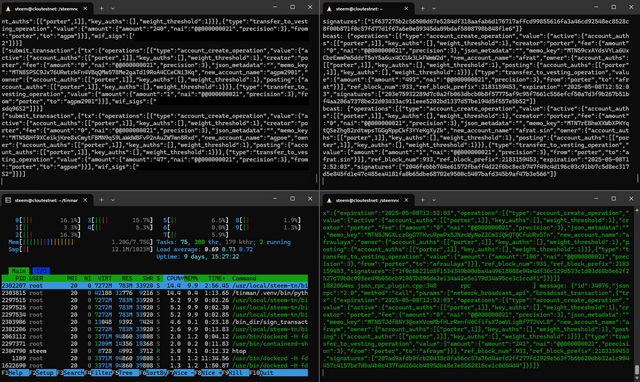This screenshot has width=640, height=382.
Task: Click the bottom-right terminal scrollbar
Action: click(636, 370)
